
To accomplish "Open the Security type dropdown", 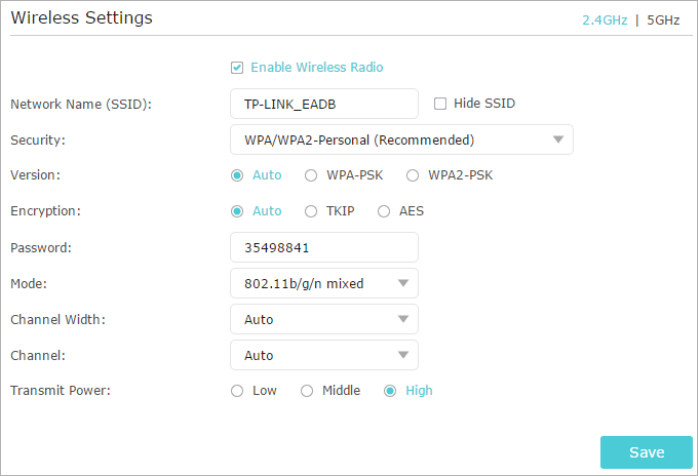I will click(x=401, y=139).
